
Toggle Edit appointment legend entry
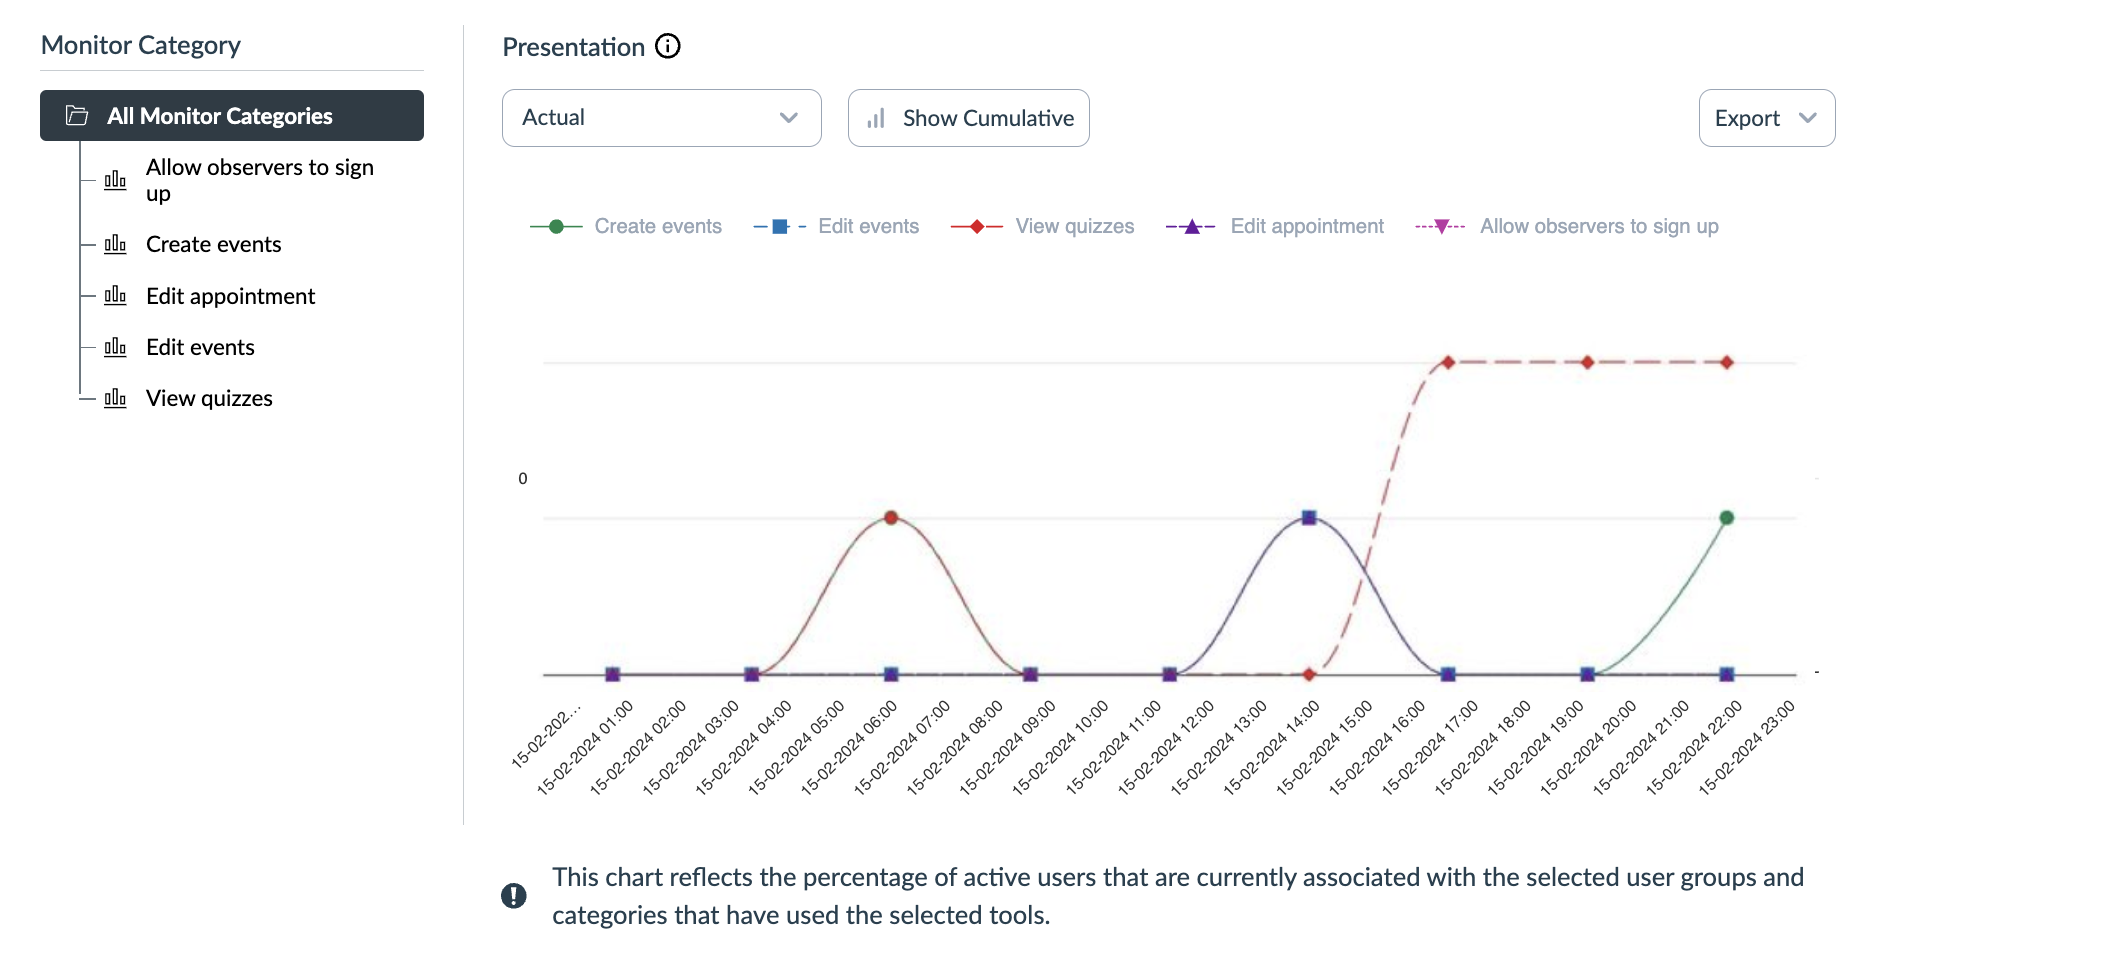tap(1306, 227)
